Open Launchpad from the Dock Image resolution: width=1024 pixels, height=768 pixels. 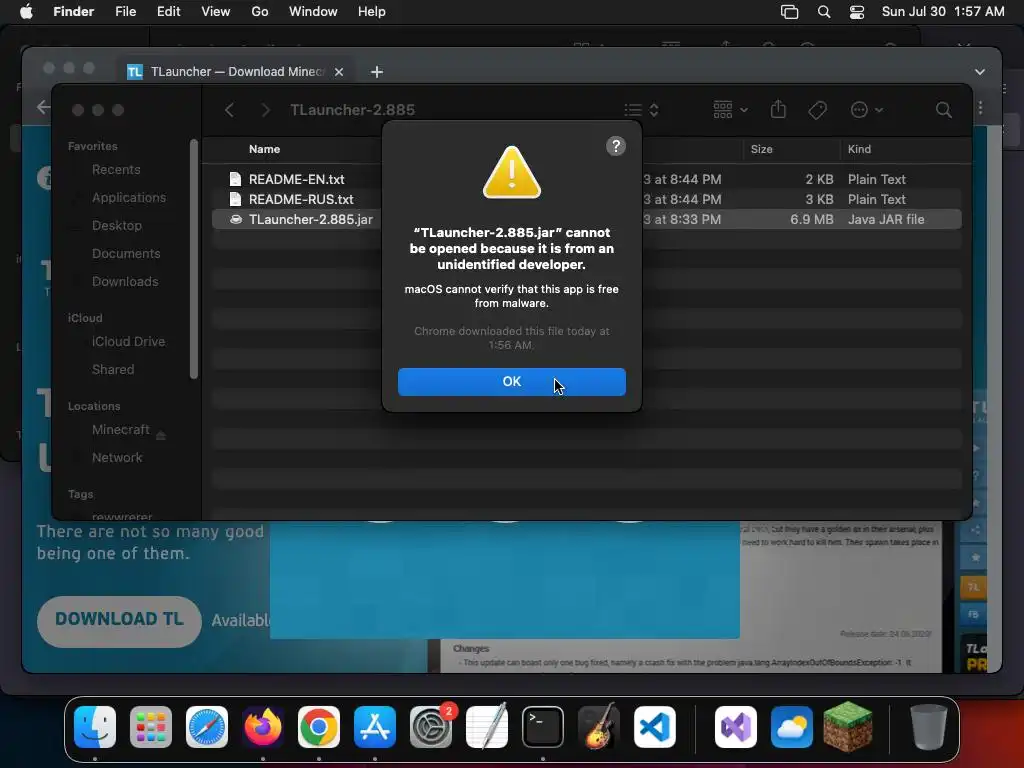tap(151, 727)
